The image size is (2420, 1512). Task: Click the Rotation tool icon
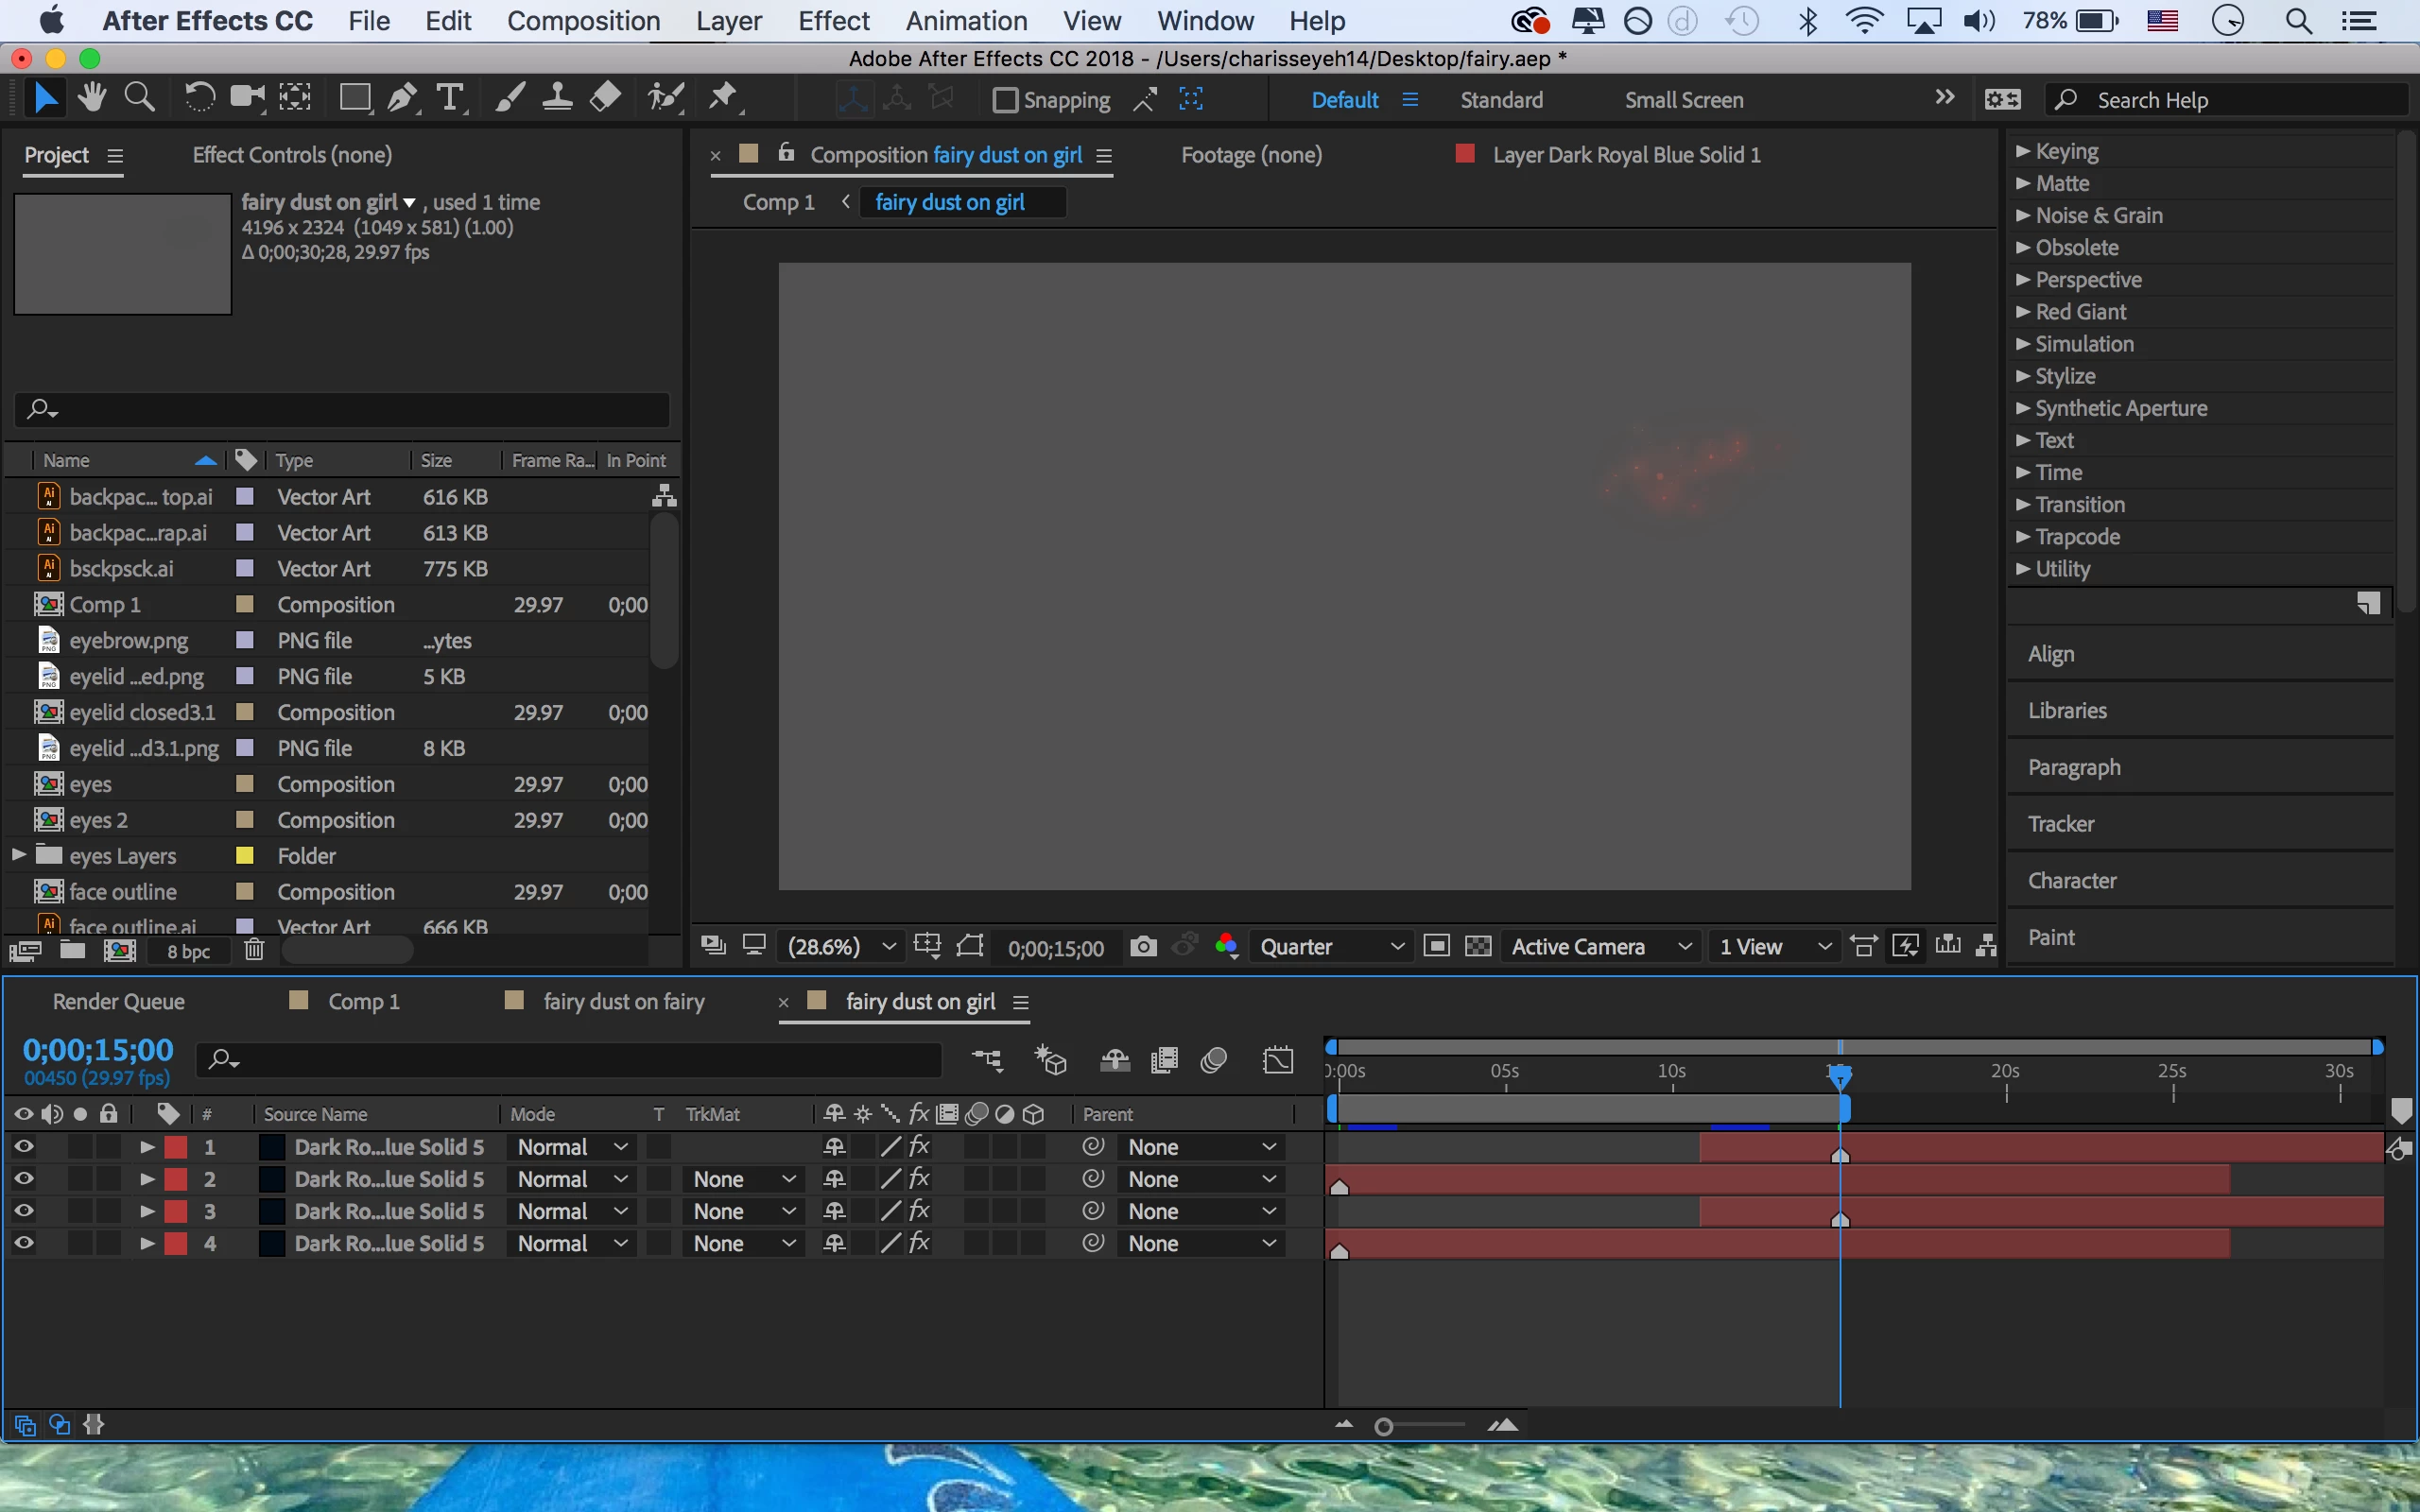click(199, 98)
